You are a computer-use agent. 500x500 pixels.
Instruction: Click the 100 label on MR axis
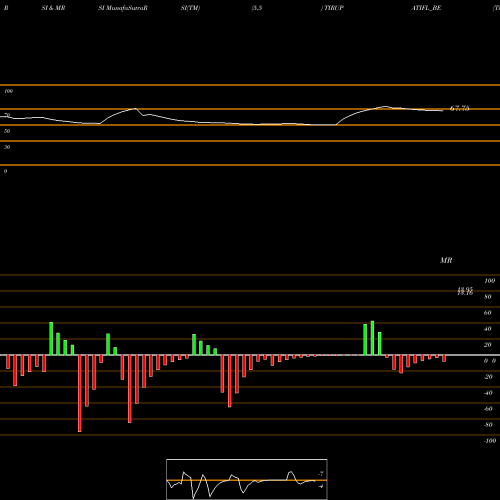pyautogui.click(x=489, y=281)
